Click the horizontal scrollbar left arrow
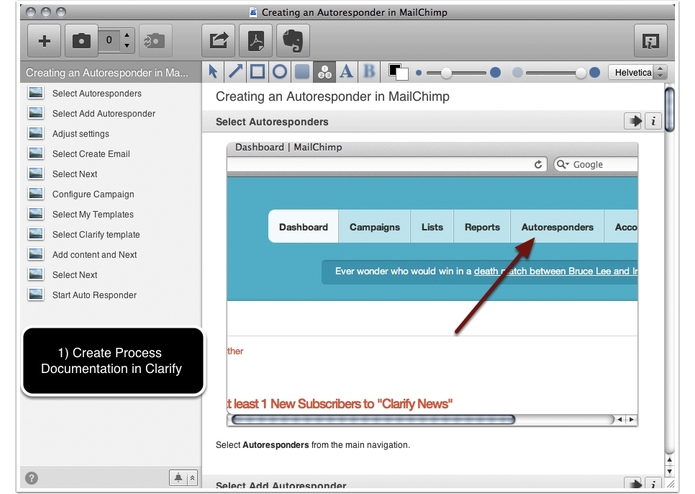695x494 pixels. pyautogui.click(x=620, y=419)
